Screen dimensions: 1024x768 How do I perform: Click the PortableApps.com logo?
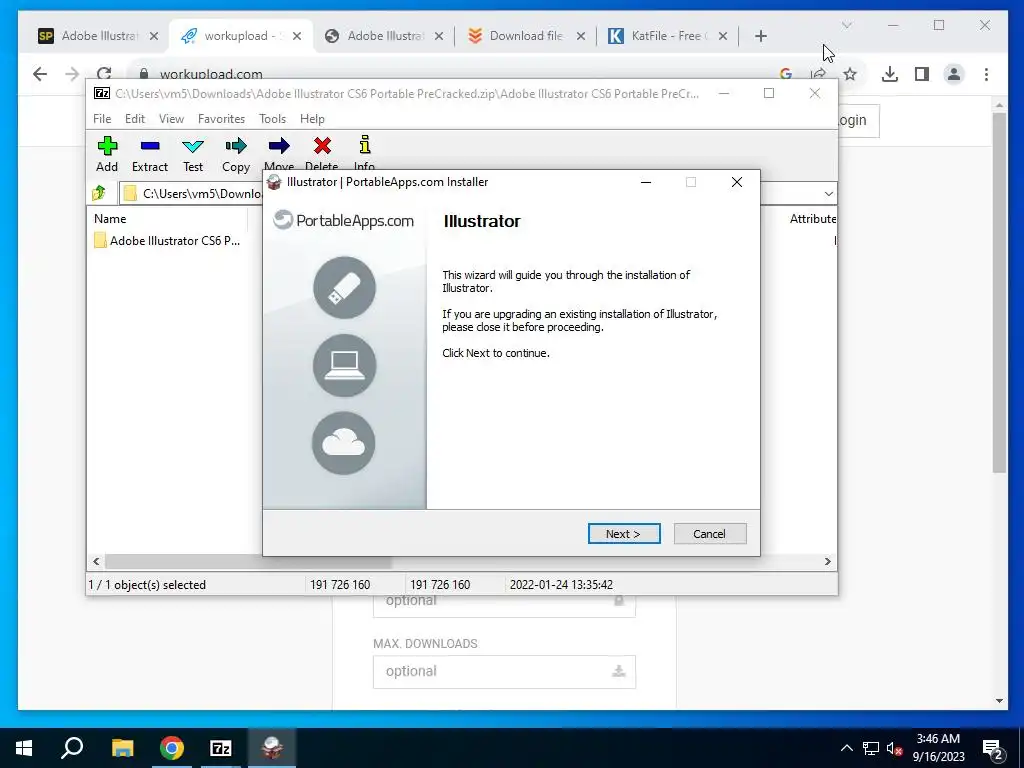tap(344, 220)
